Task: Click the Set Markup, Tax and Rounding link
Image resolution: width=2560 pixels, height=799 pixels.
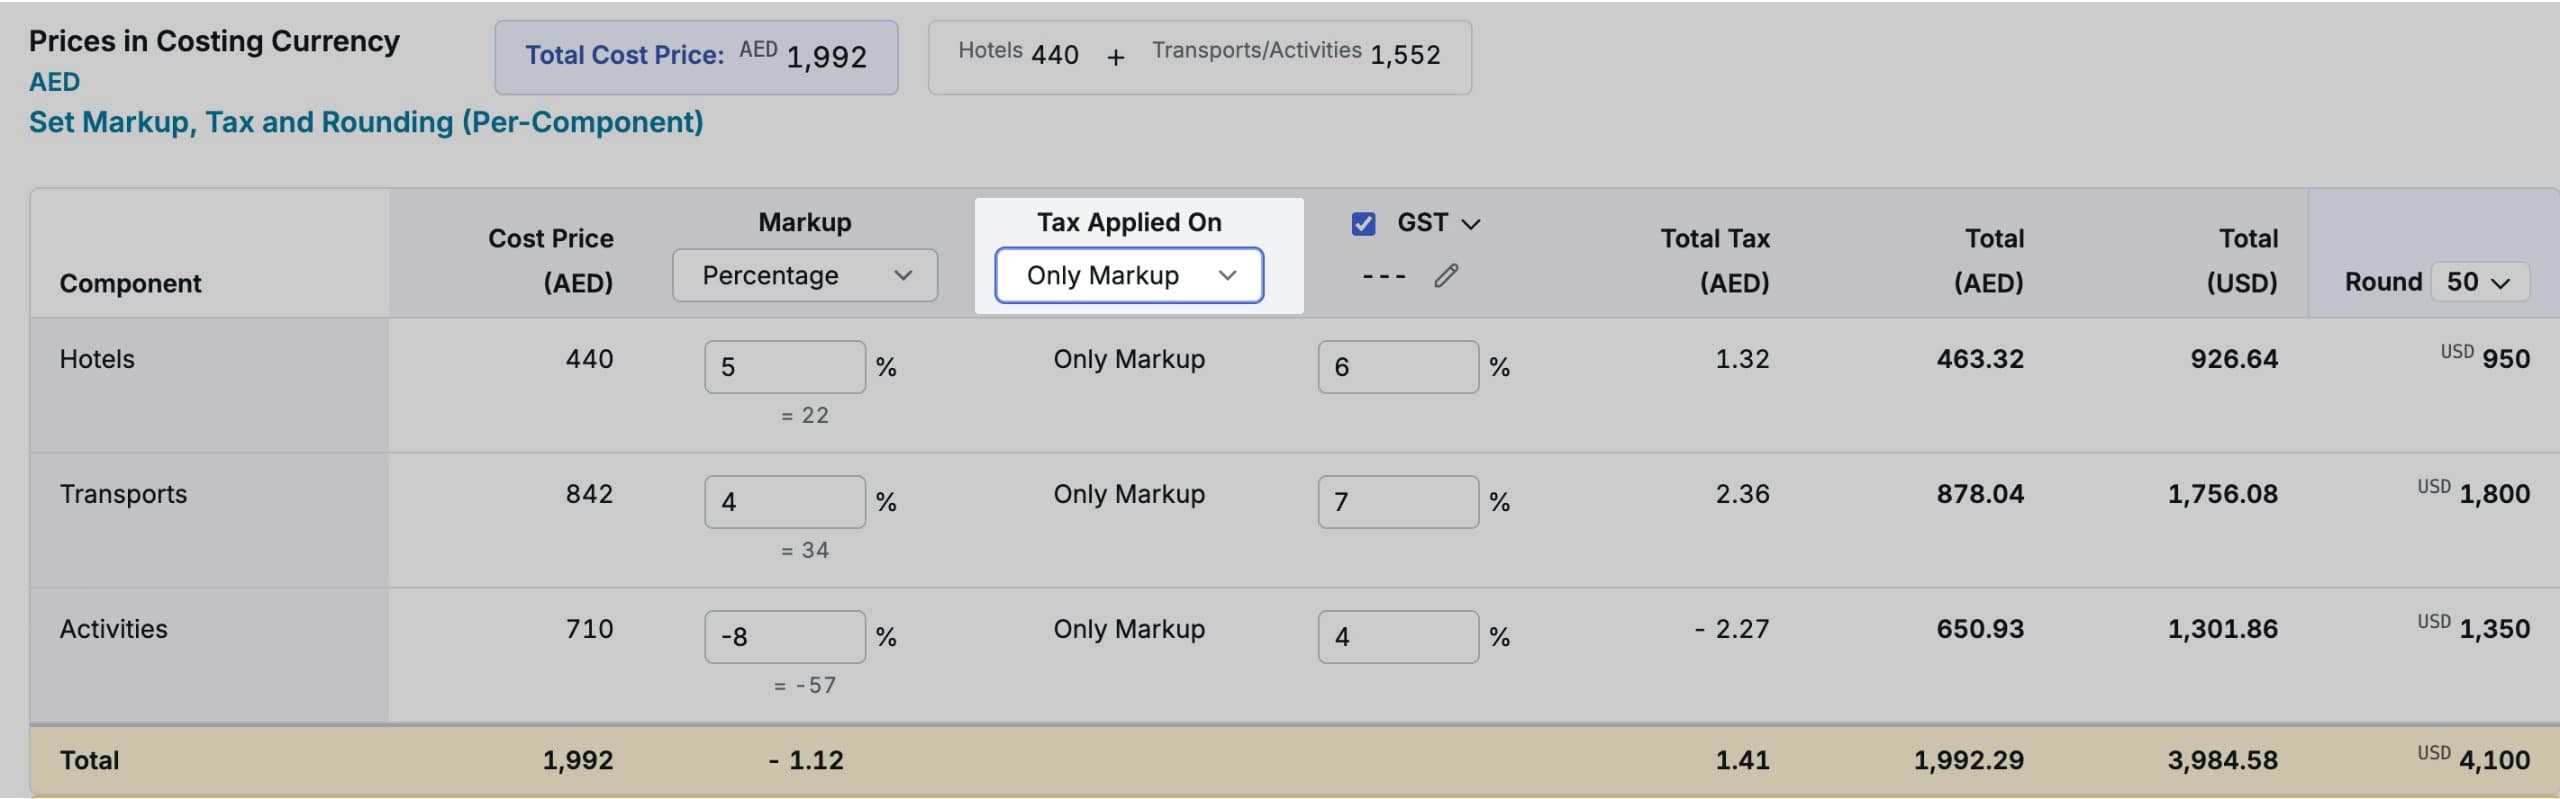Action: tap(366, 122)
